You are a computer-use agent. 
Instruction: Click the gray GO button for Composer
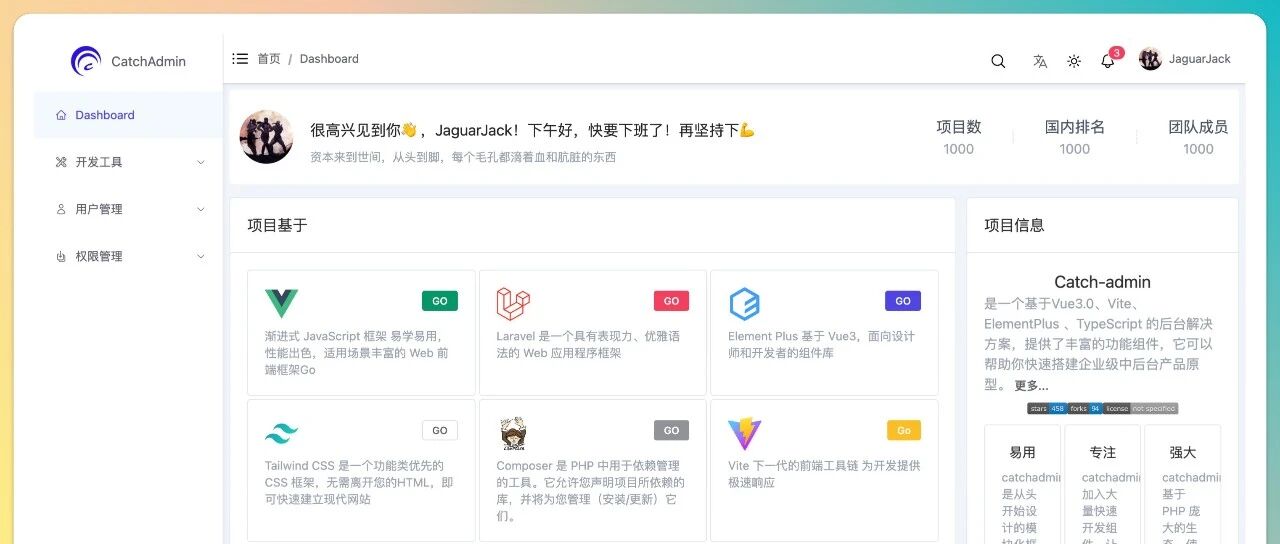(671, 430)
